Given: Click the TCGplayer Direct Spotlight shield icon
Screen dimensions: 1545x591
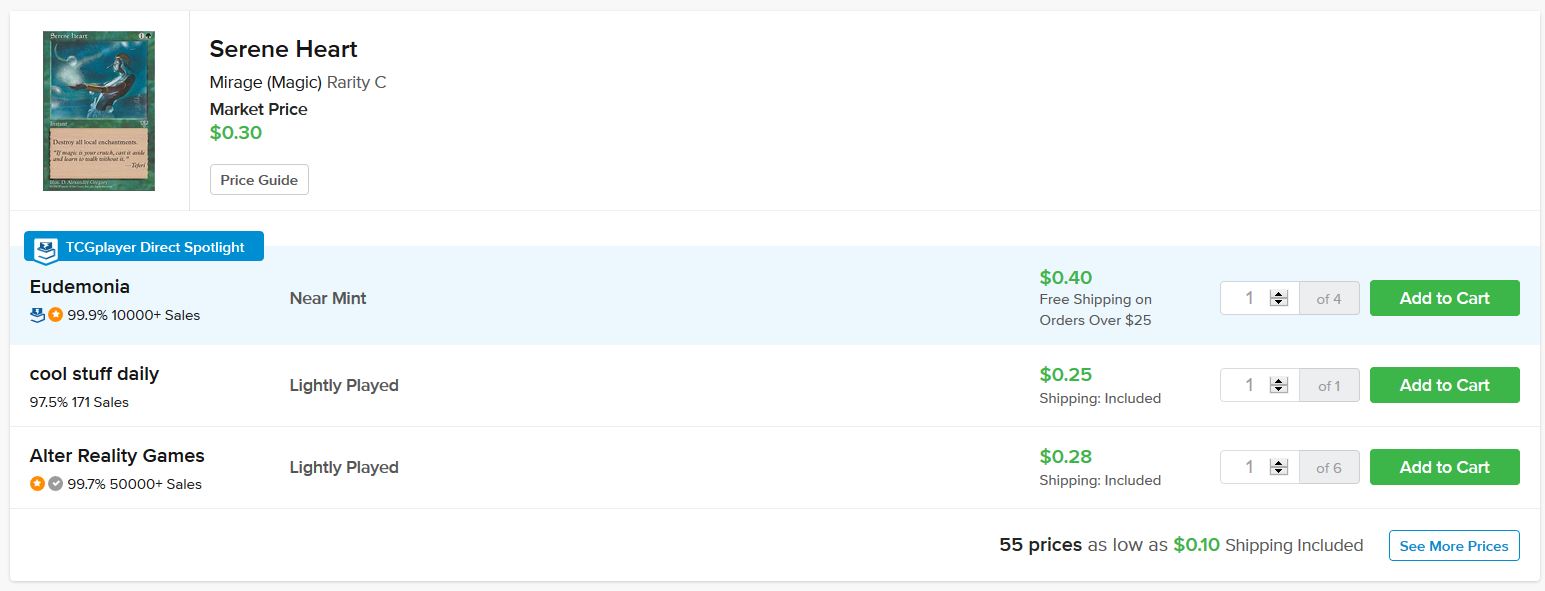Looking at the screenshot, I should click(46, 249).
